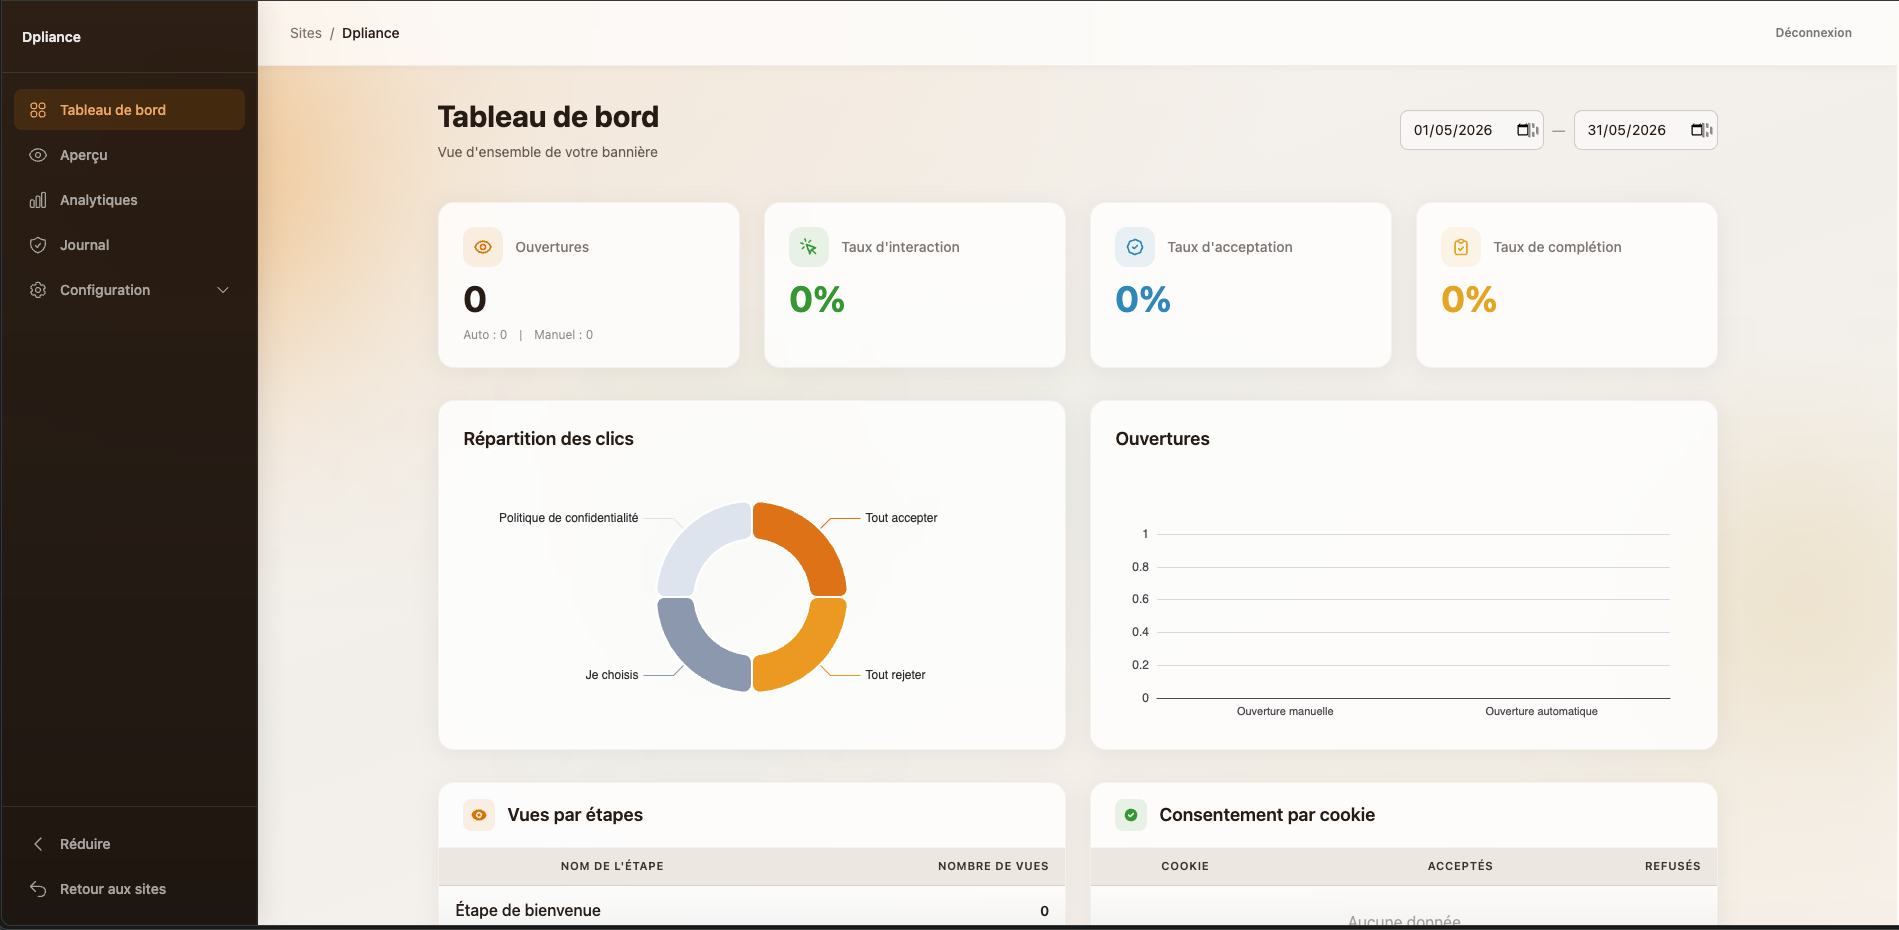Open Configuration in sidebar
Screen dimensions: 1899x930
[x=129, y=290]
